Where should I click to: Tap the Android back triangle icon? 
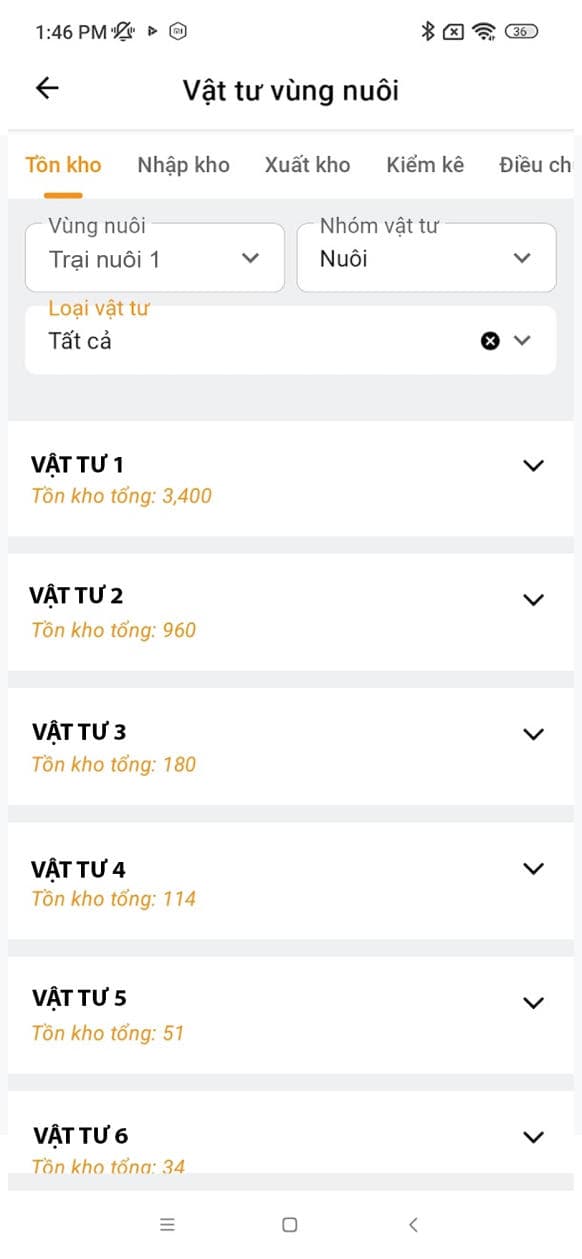coord(413,1224)
